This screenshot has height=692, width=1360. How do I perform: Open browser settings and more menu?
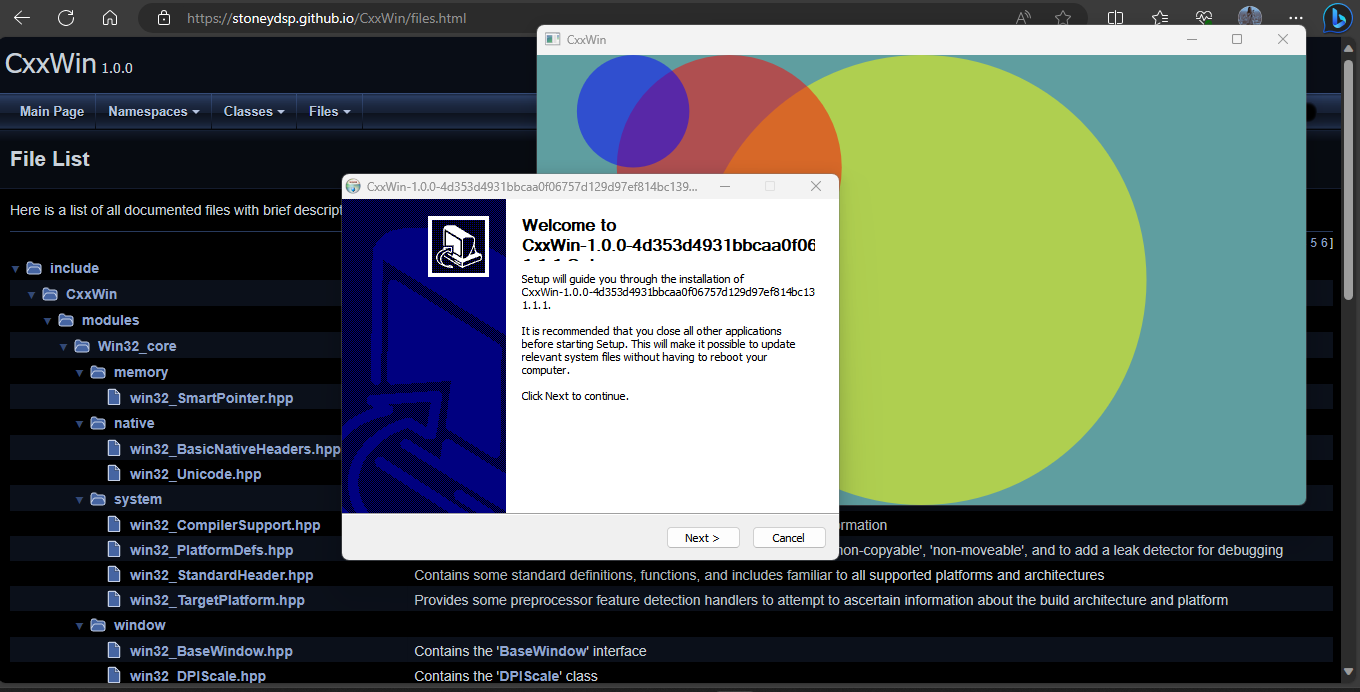(x=1296, y=18)
